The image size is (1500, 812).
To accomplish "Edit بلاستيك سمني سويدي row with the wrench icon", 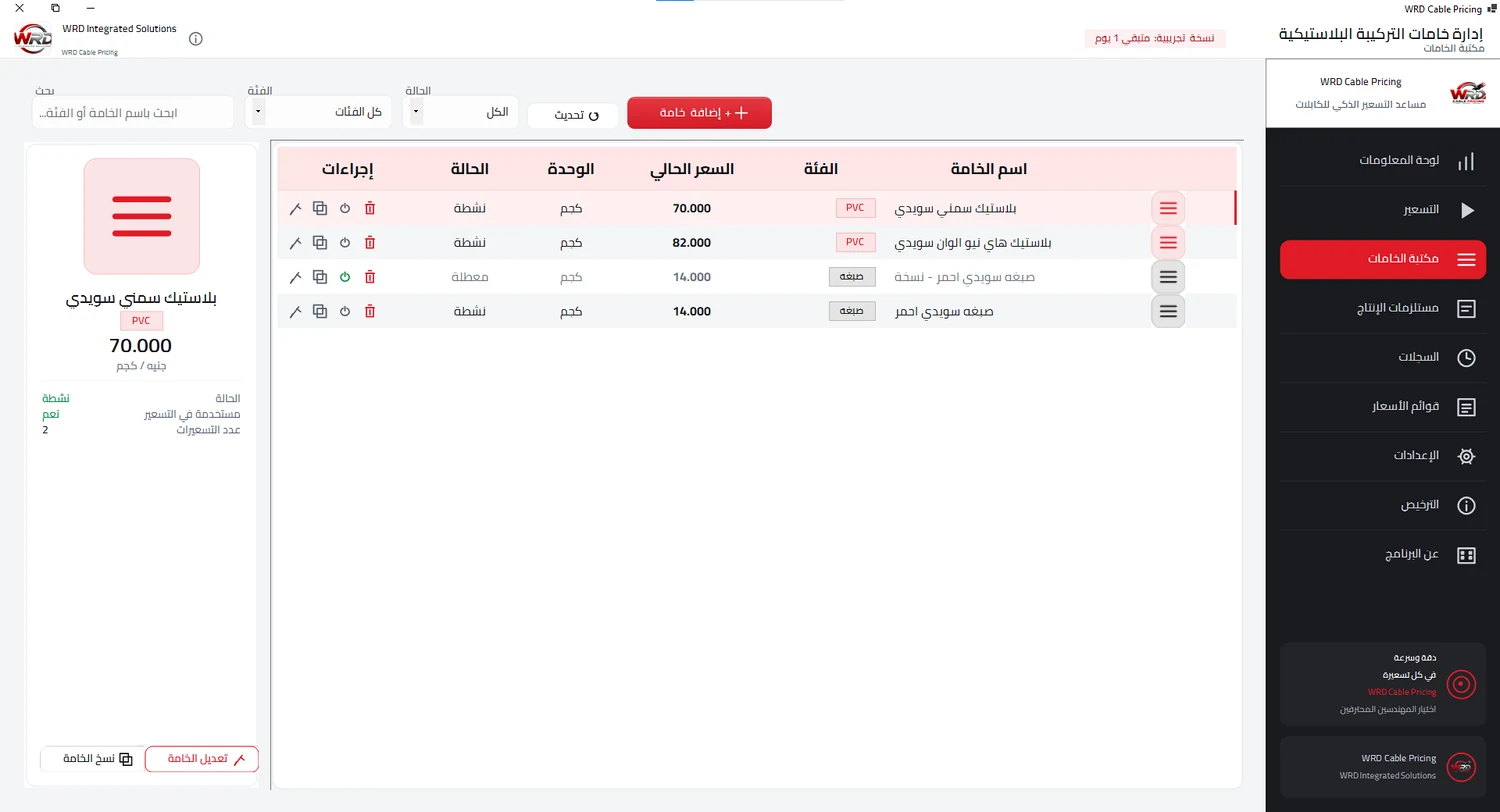I will pyautogui.click(x=295, y=208).
